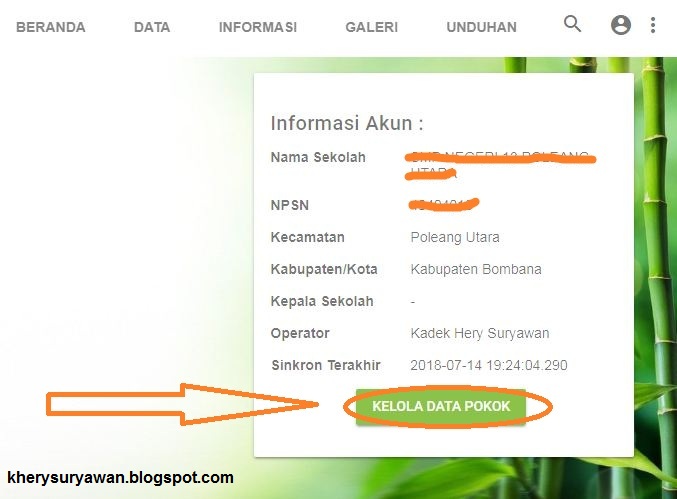Screen dimensions: 677x499
Task: Click the Kepala Sekolah label
Action: coord(322,301)
